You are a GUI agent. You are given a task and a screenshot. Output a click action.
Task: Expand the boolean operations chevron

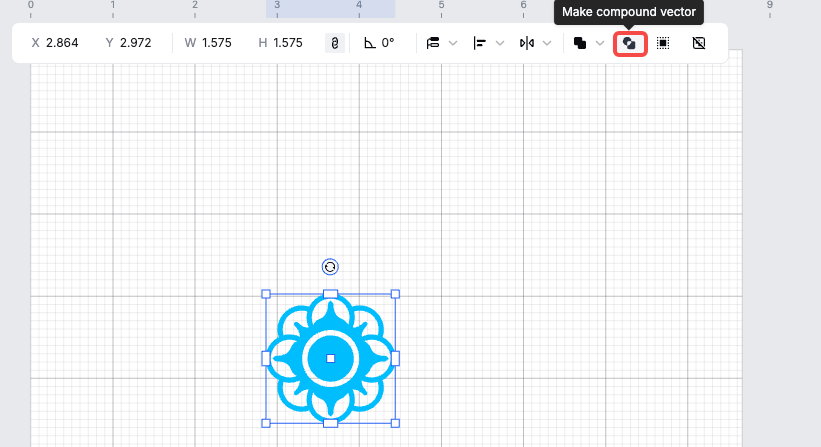pyautogui.click(x=599, y=43)
